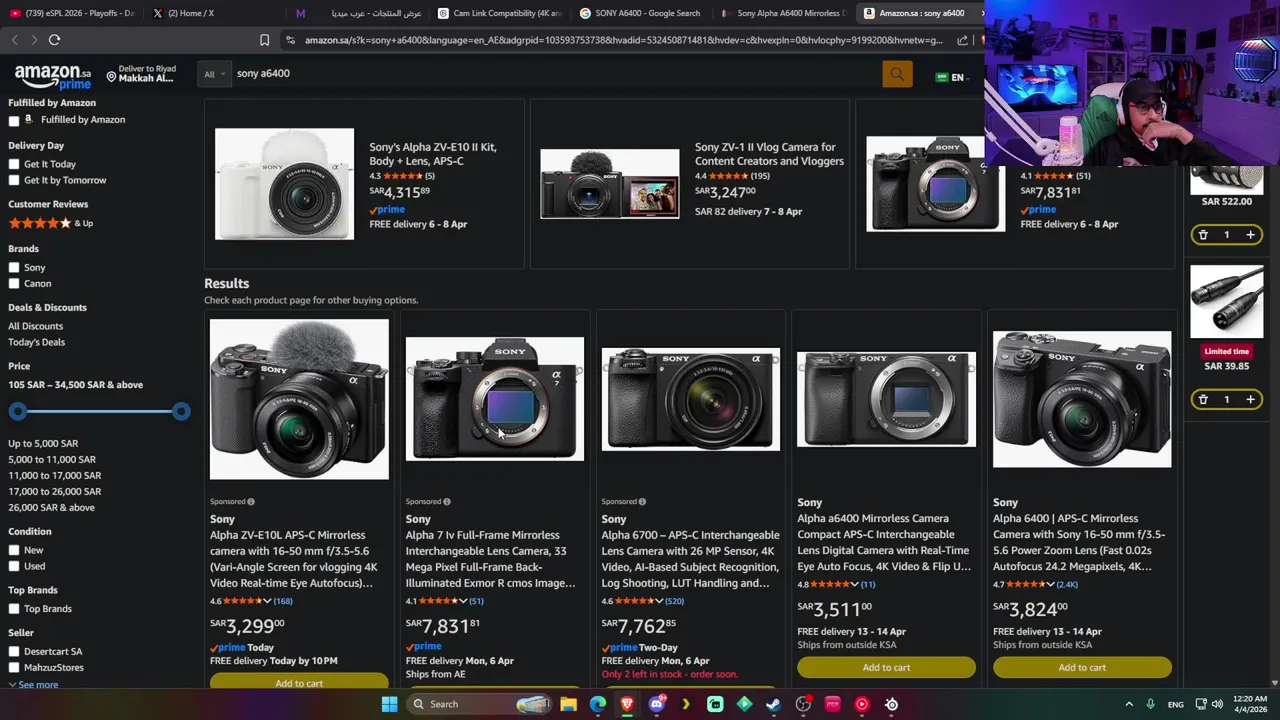The image size is (1280, 720).
Task: Expand rating breakdown for Alpha 6400 kit (4.7)
Action: (1050, 584)
